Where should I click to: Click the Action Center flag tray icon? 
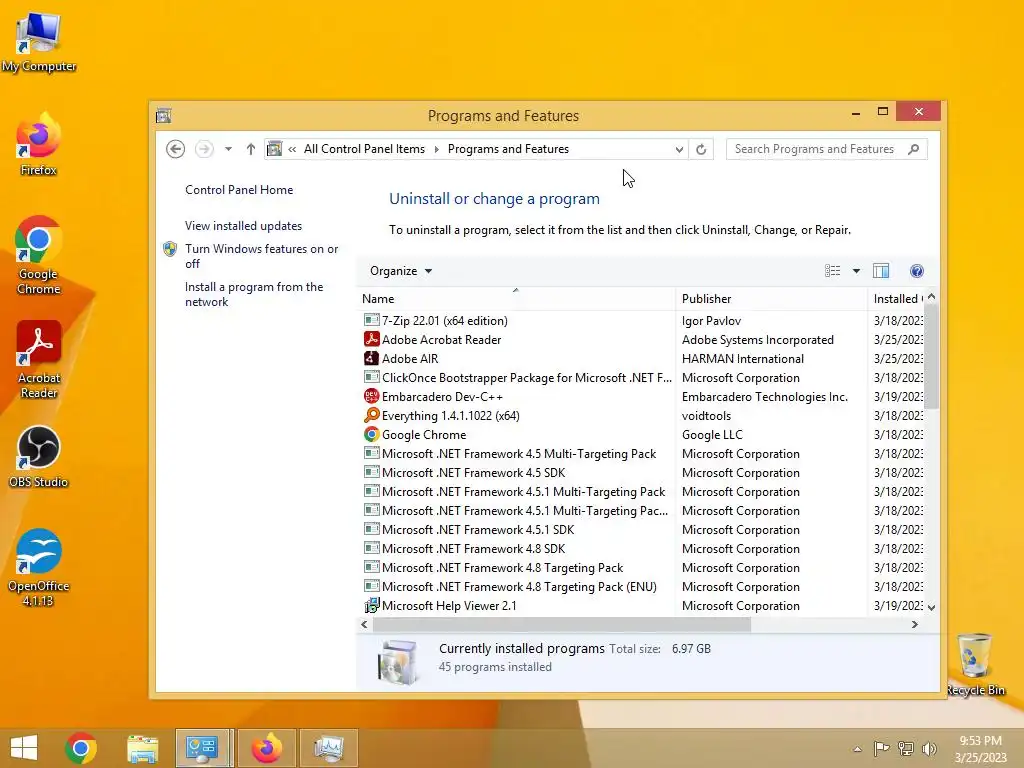click(x=881, y=749)
